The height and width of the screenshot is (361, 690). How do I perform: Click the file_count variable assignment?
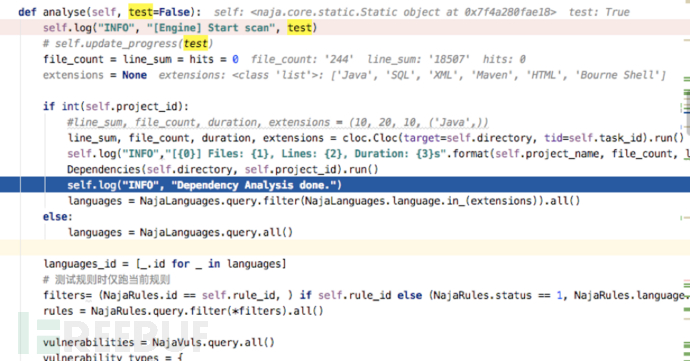point(73,59)
